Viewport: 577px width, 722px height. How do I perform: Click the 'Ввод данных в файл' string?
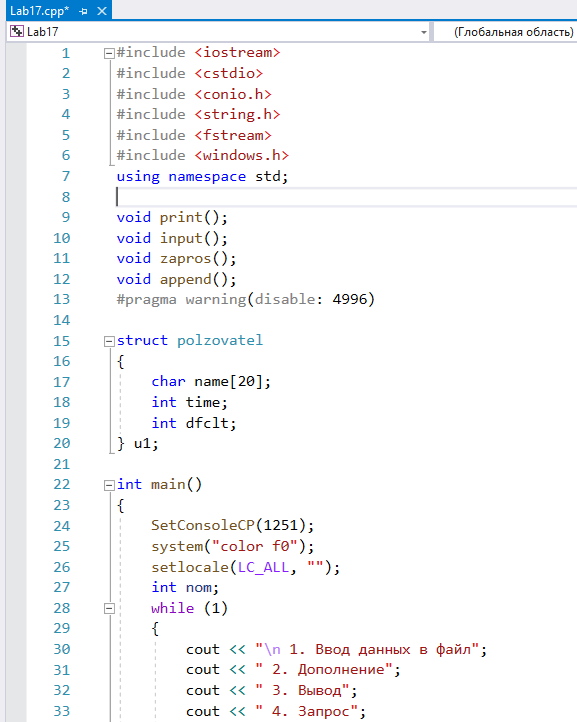394,650
